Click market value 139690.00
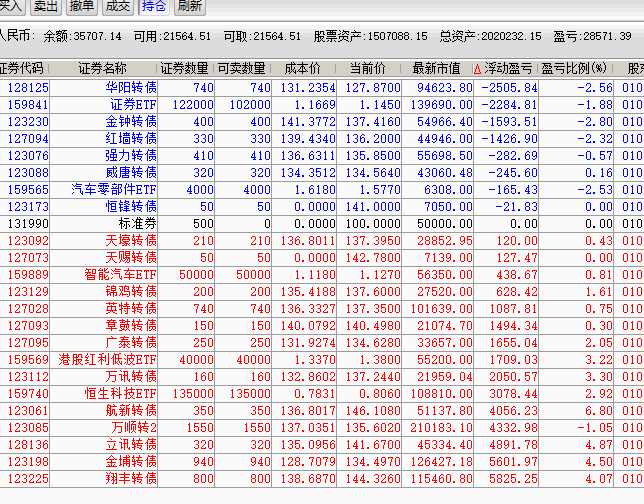Viewport: 644px width, 504px height. click(x=442, y=105)
